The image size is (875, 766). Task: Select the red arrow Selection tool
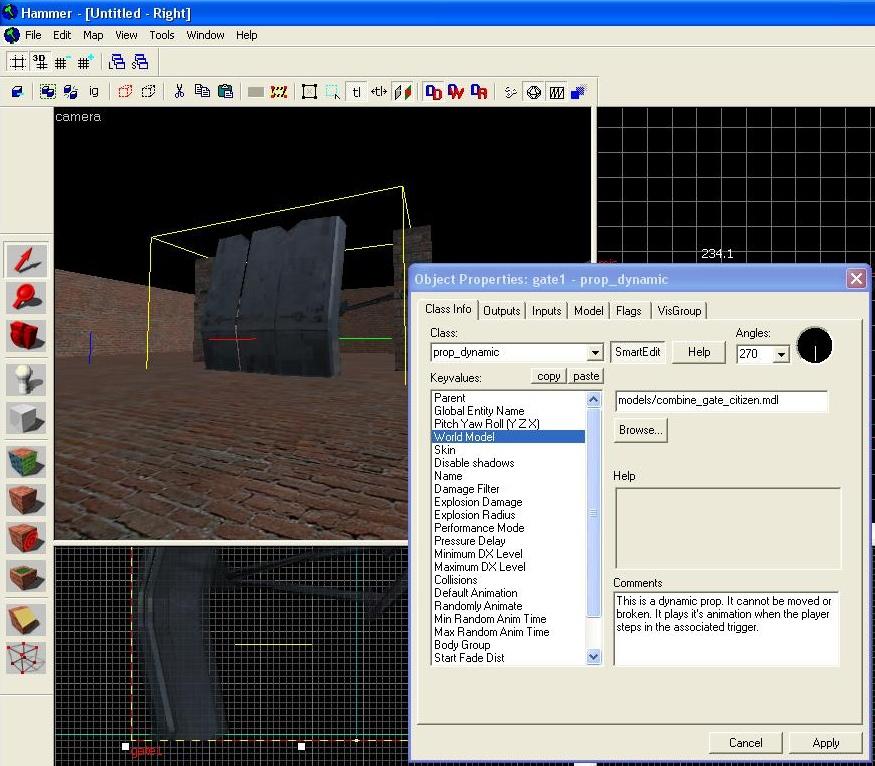click(x=26, y=260)
